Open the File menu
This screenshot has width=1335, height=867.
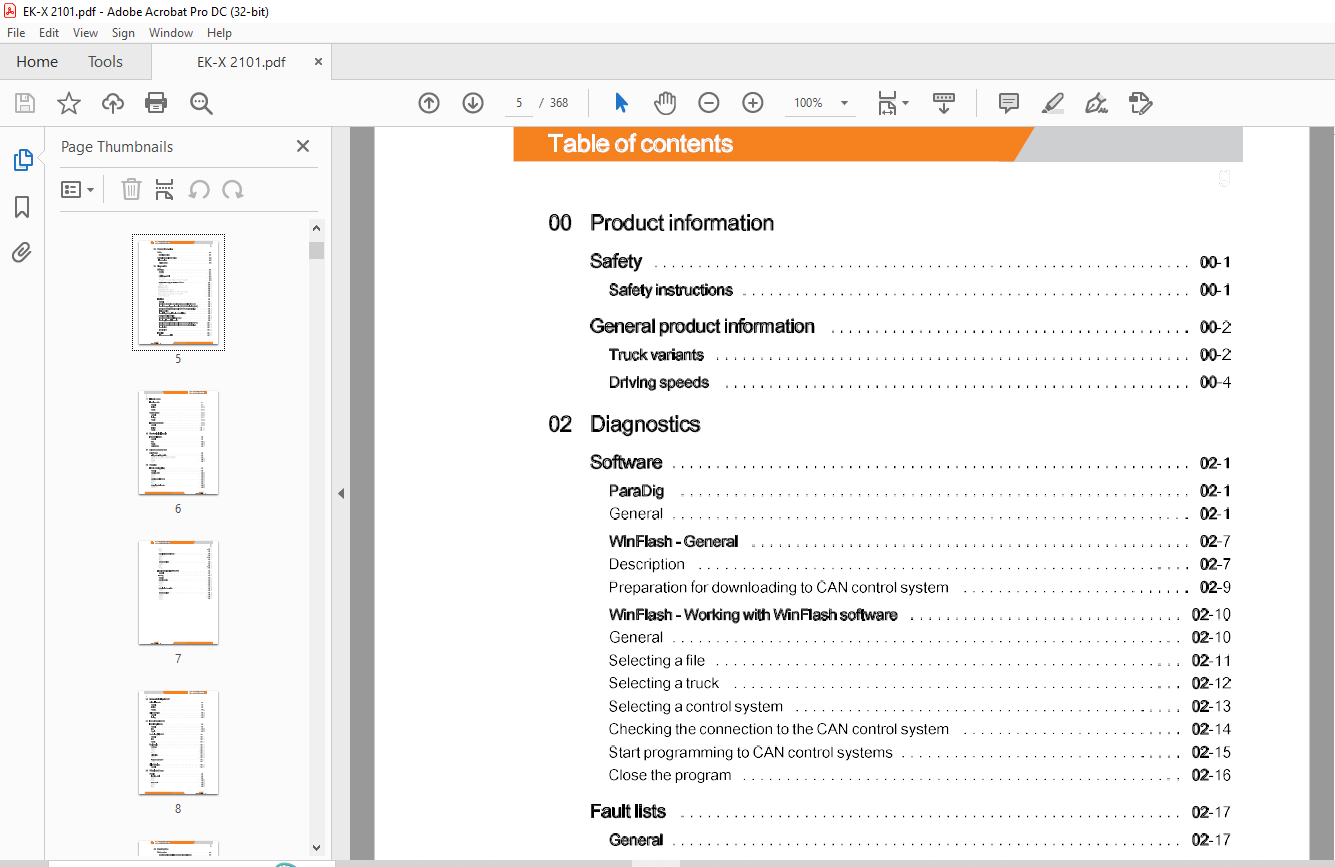tap(16, 33)
